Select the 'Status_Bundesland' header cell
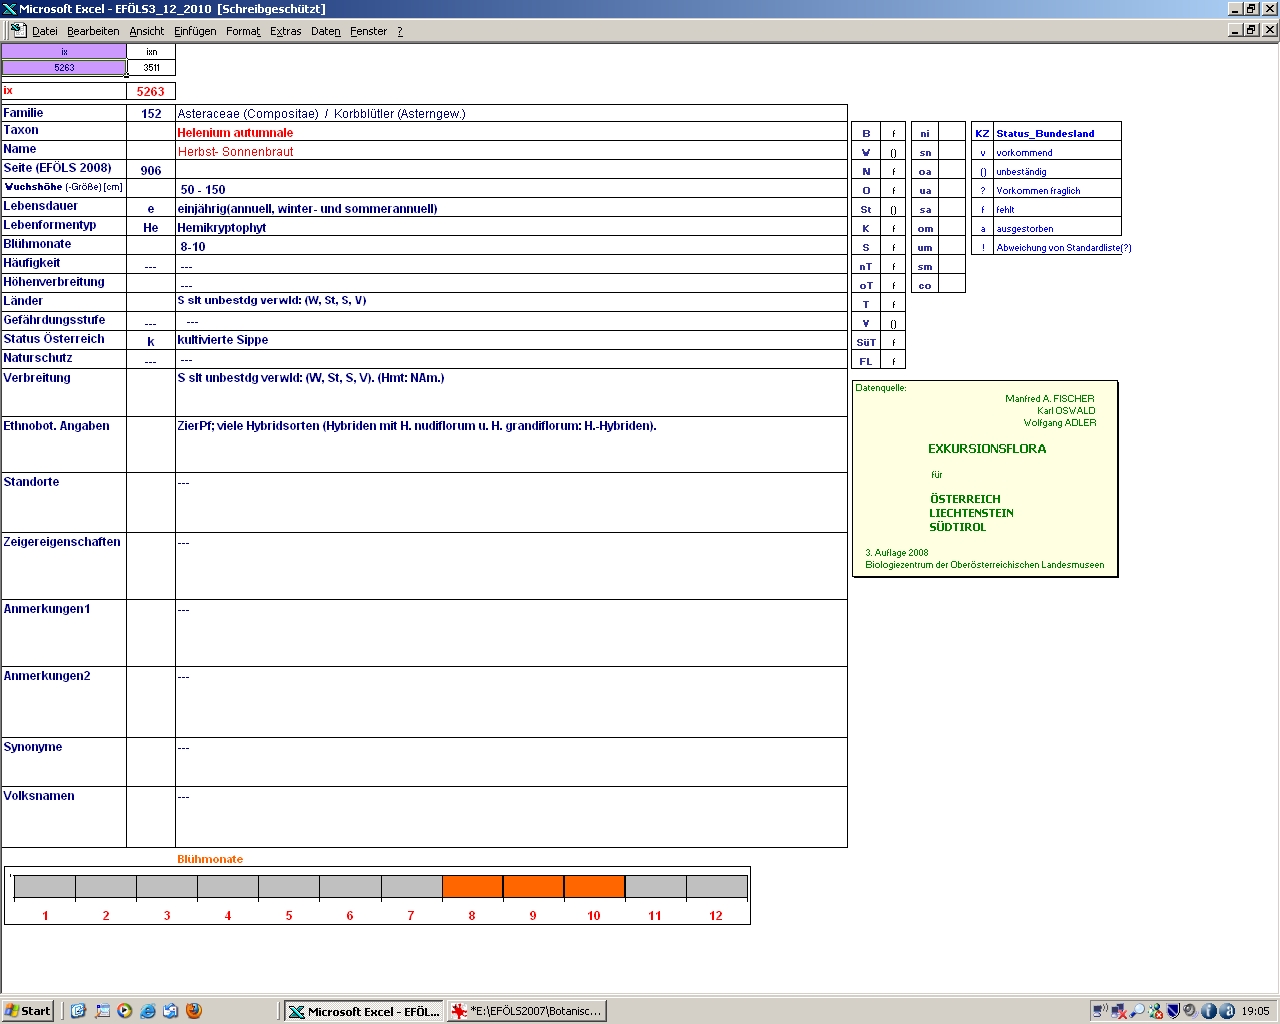The height and width of the screenshot is (1024, 1280). pos(1057,133)
